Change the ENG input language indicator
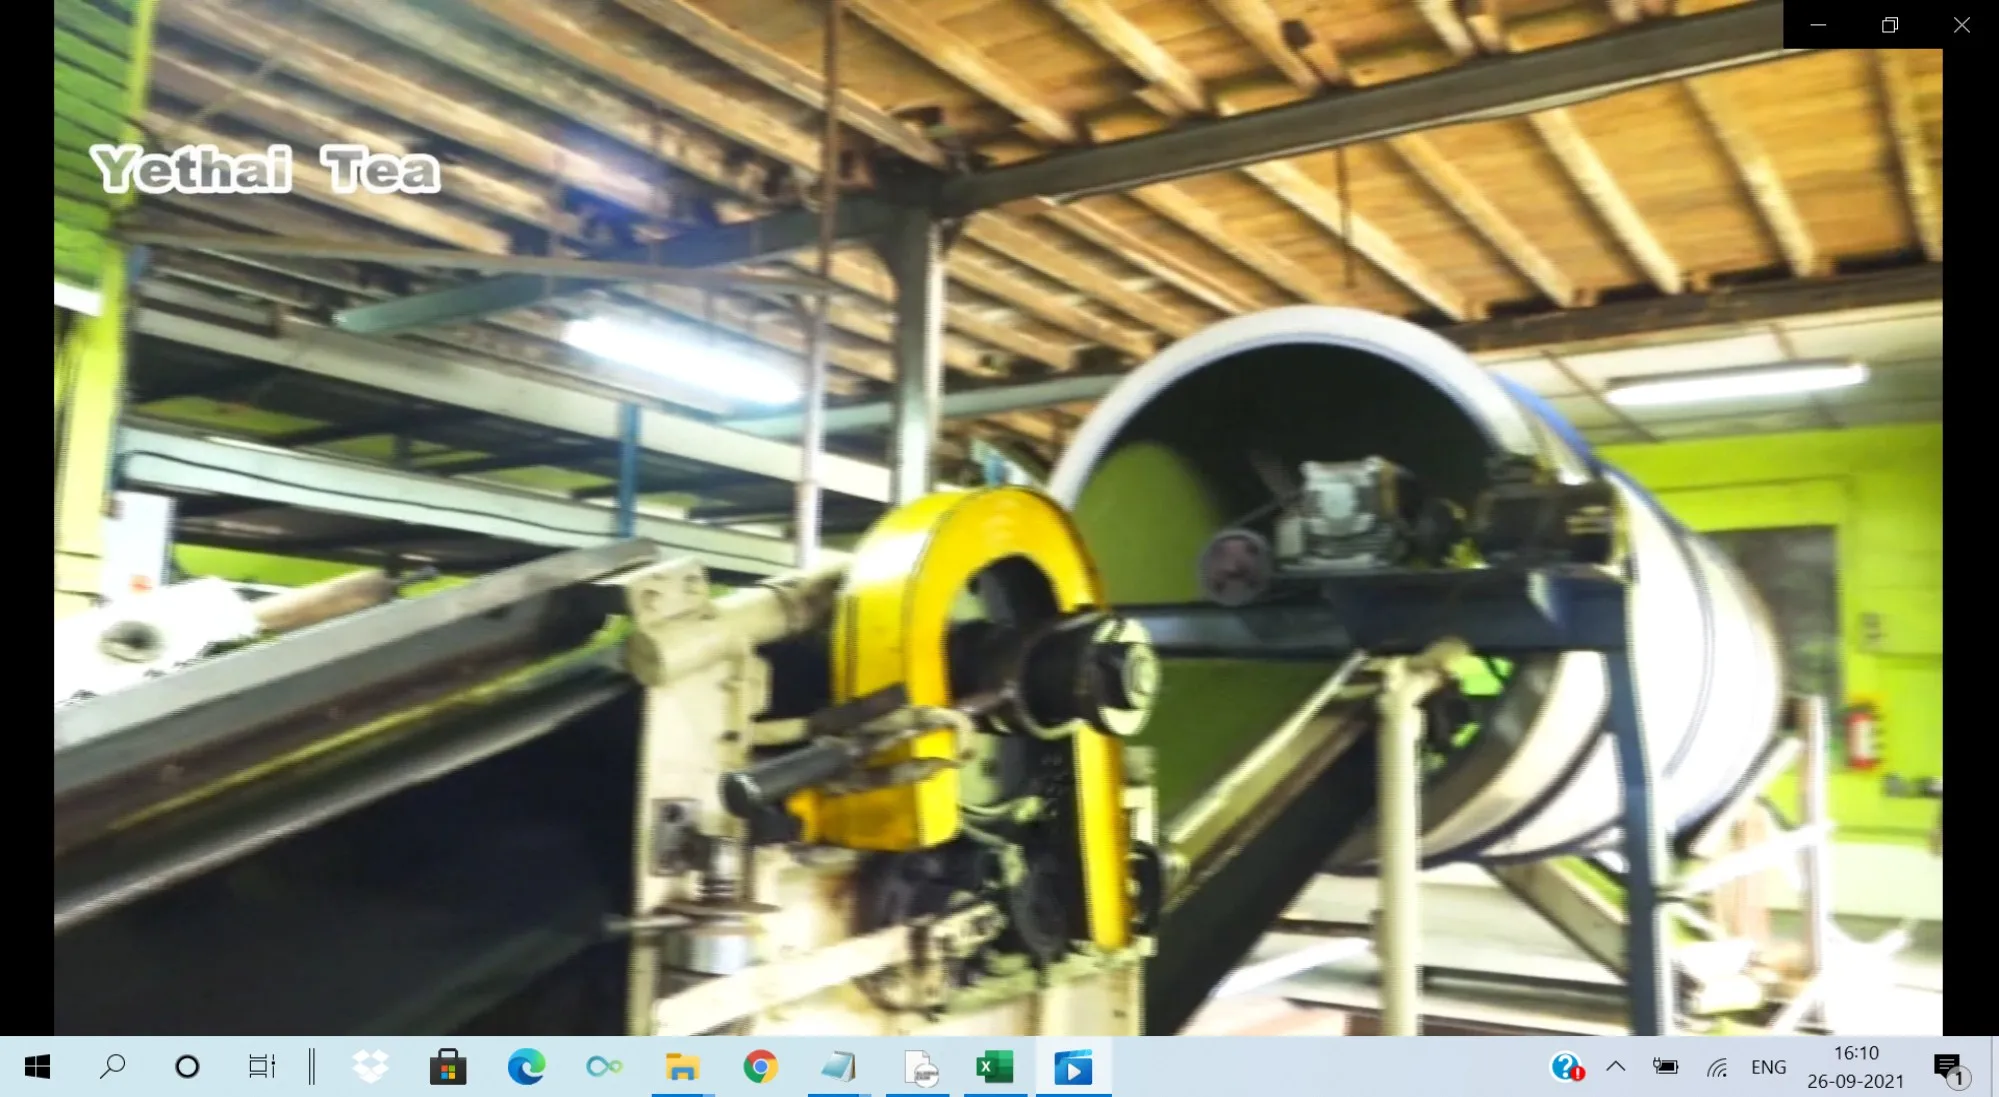The width and height of the screenshot is (1999, 1097). click(x=1768, y=1067)
